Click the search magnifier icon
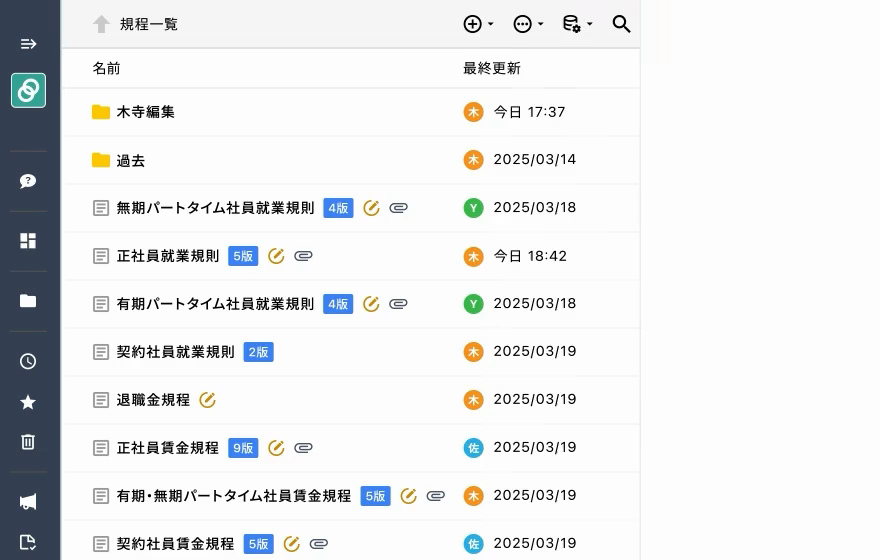880x560 pixels. click(x=621, y=24)
